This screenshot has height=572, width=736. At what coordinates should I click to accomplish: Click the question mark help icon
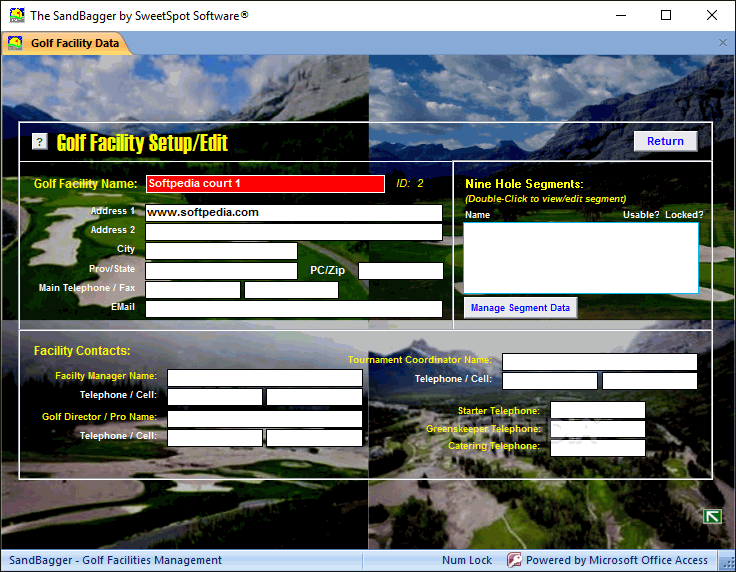click(x=40, y=142)
